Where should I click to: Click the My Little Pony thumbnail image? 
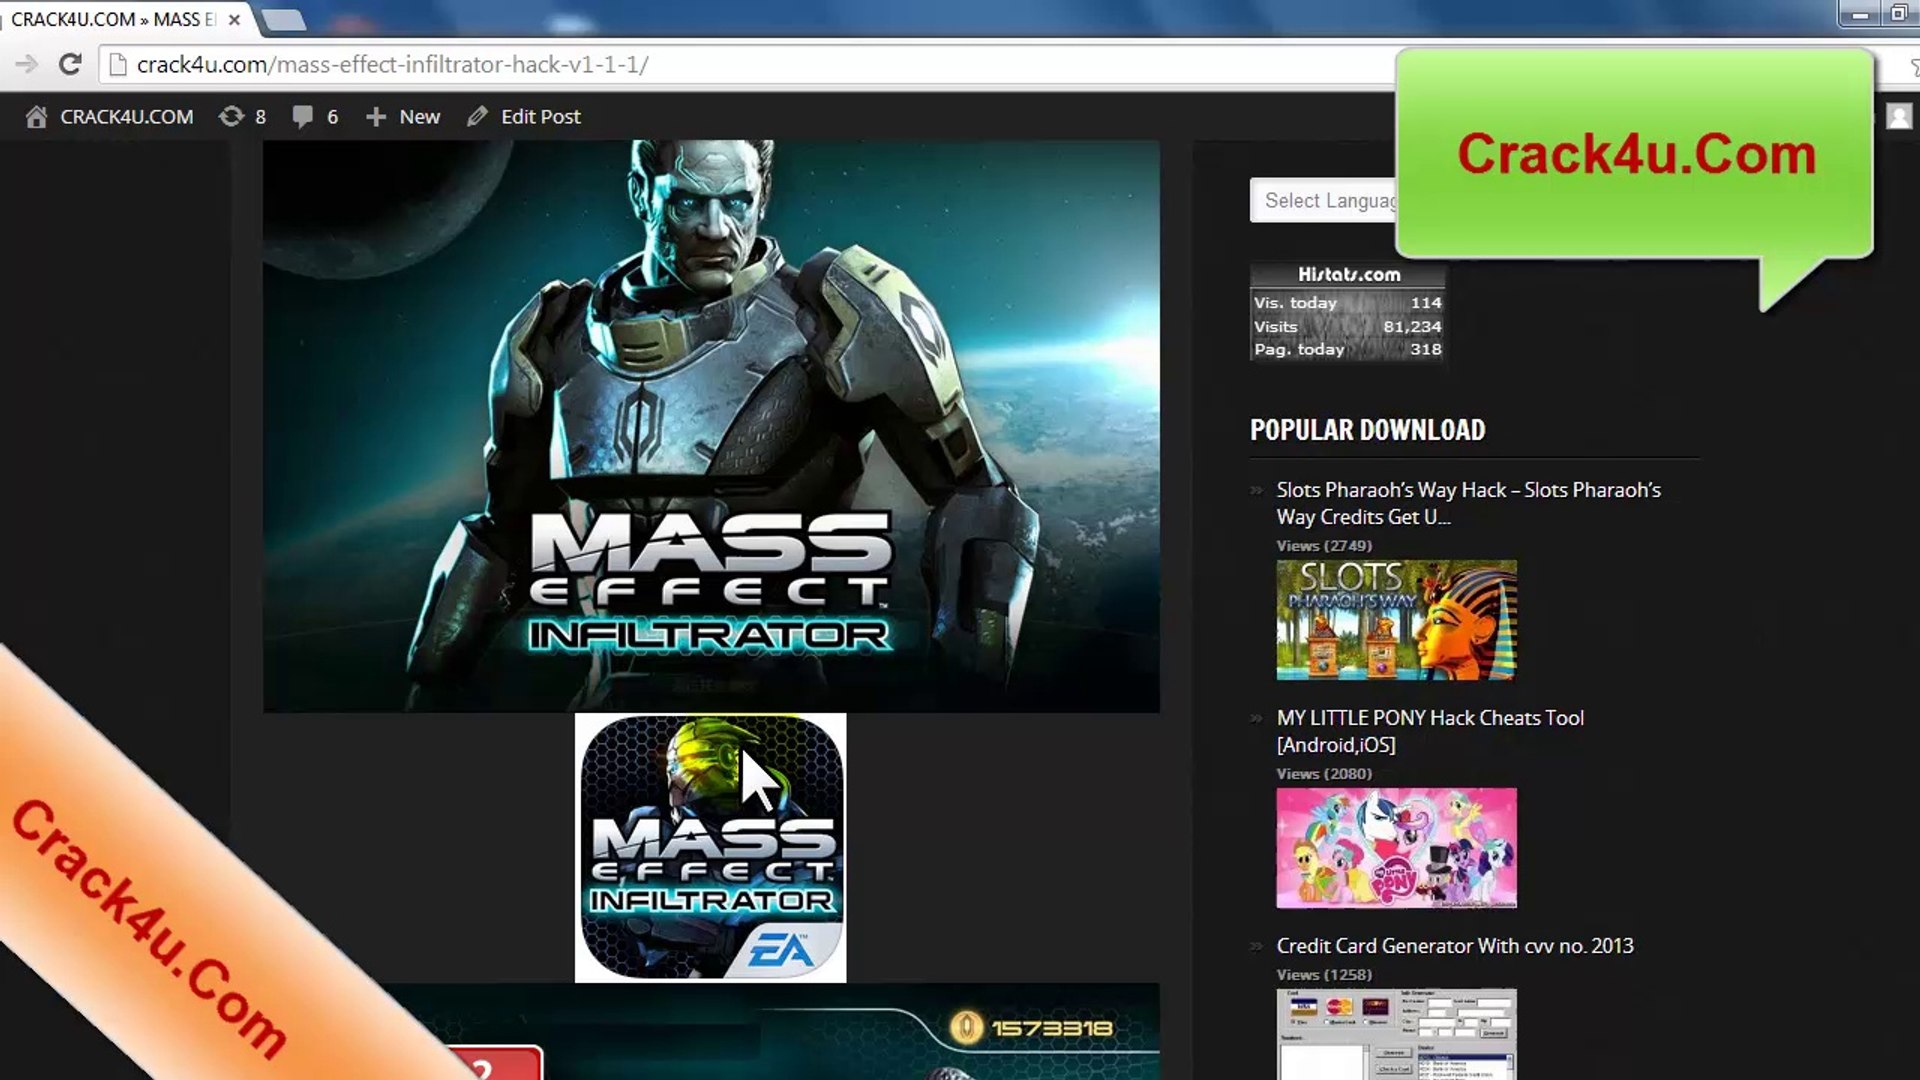click(1396, 848)
